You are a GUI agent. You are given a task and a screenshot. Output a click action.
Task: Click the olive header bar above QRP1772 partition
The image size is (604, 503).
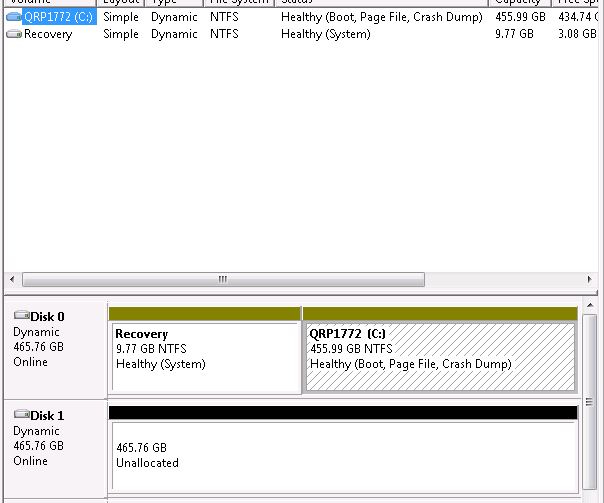440,314
